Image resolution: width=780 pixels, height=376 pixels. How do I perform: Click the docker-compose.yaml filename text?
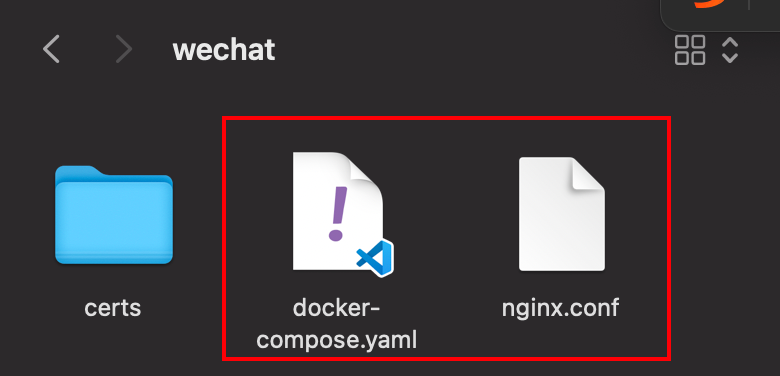(x=336, y=324)
